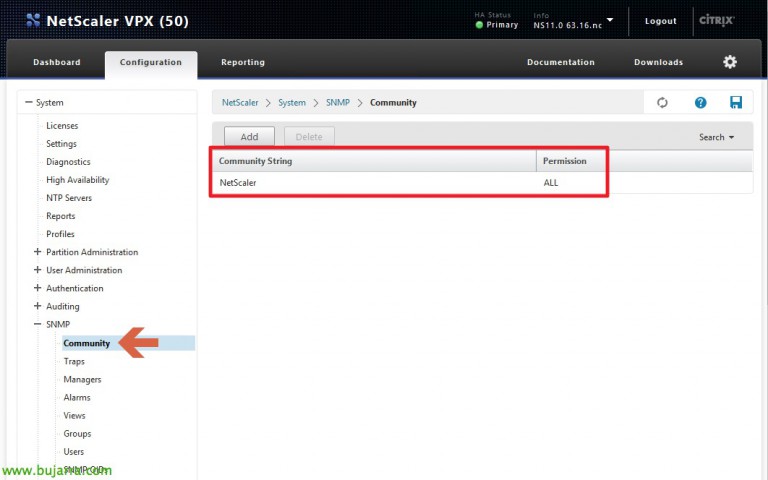The height and width of the screenshot is (480, 768).
Task: Click the ALL permission cell
Action: (x=551, y=183)
